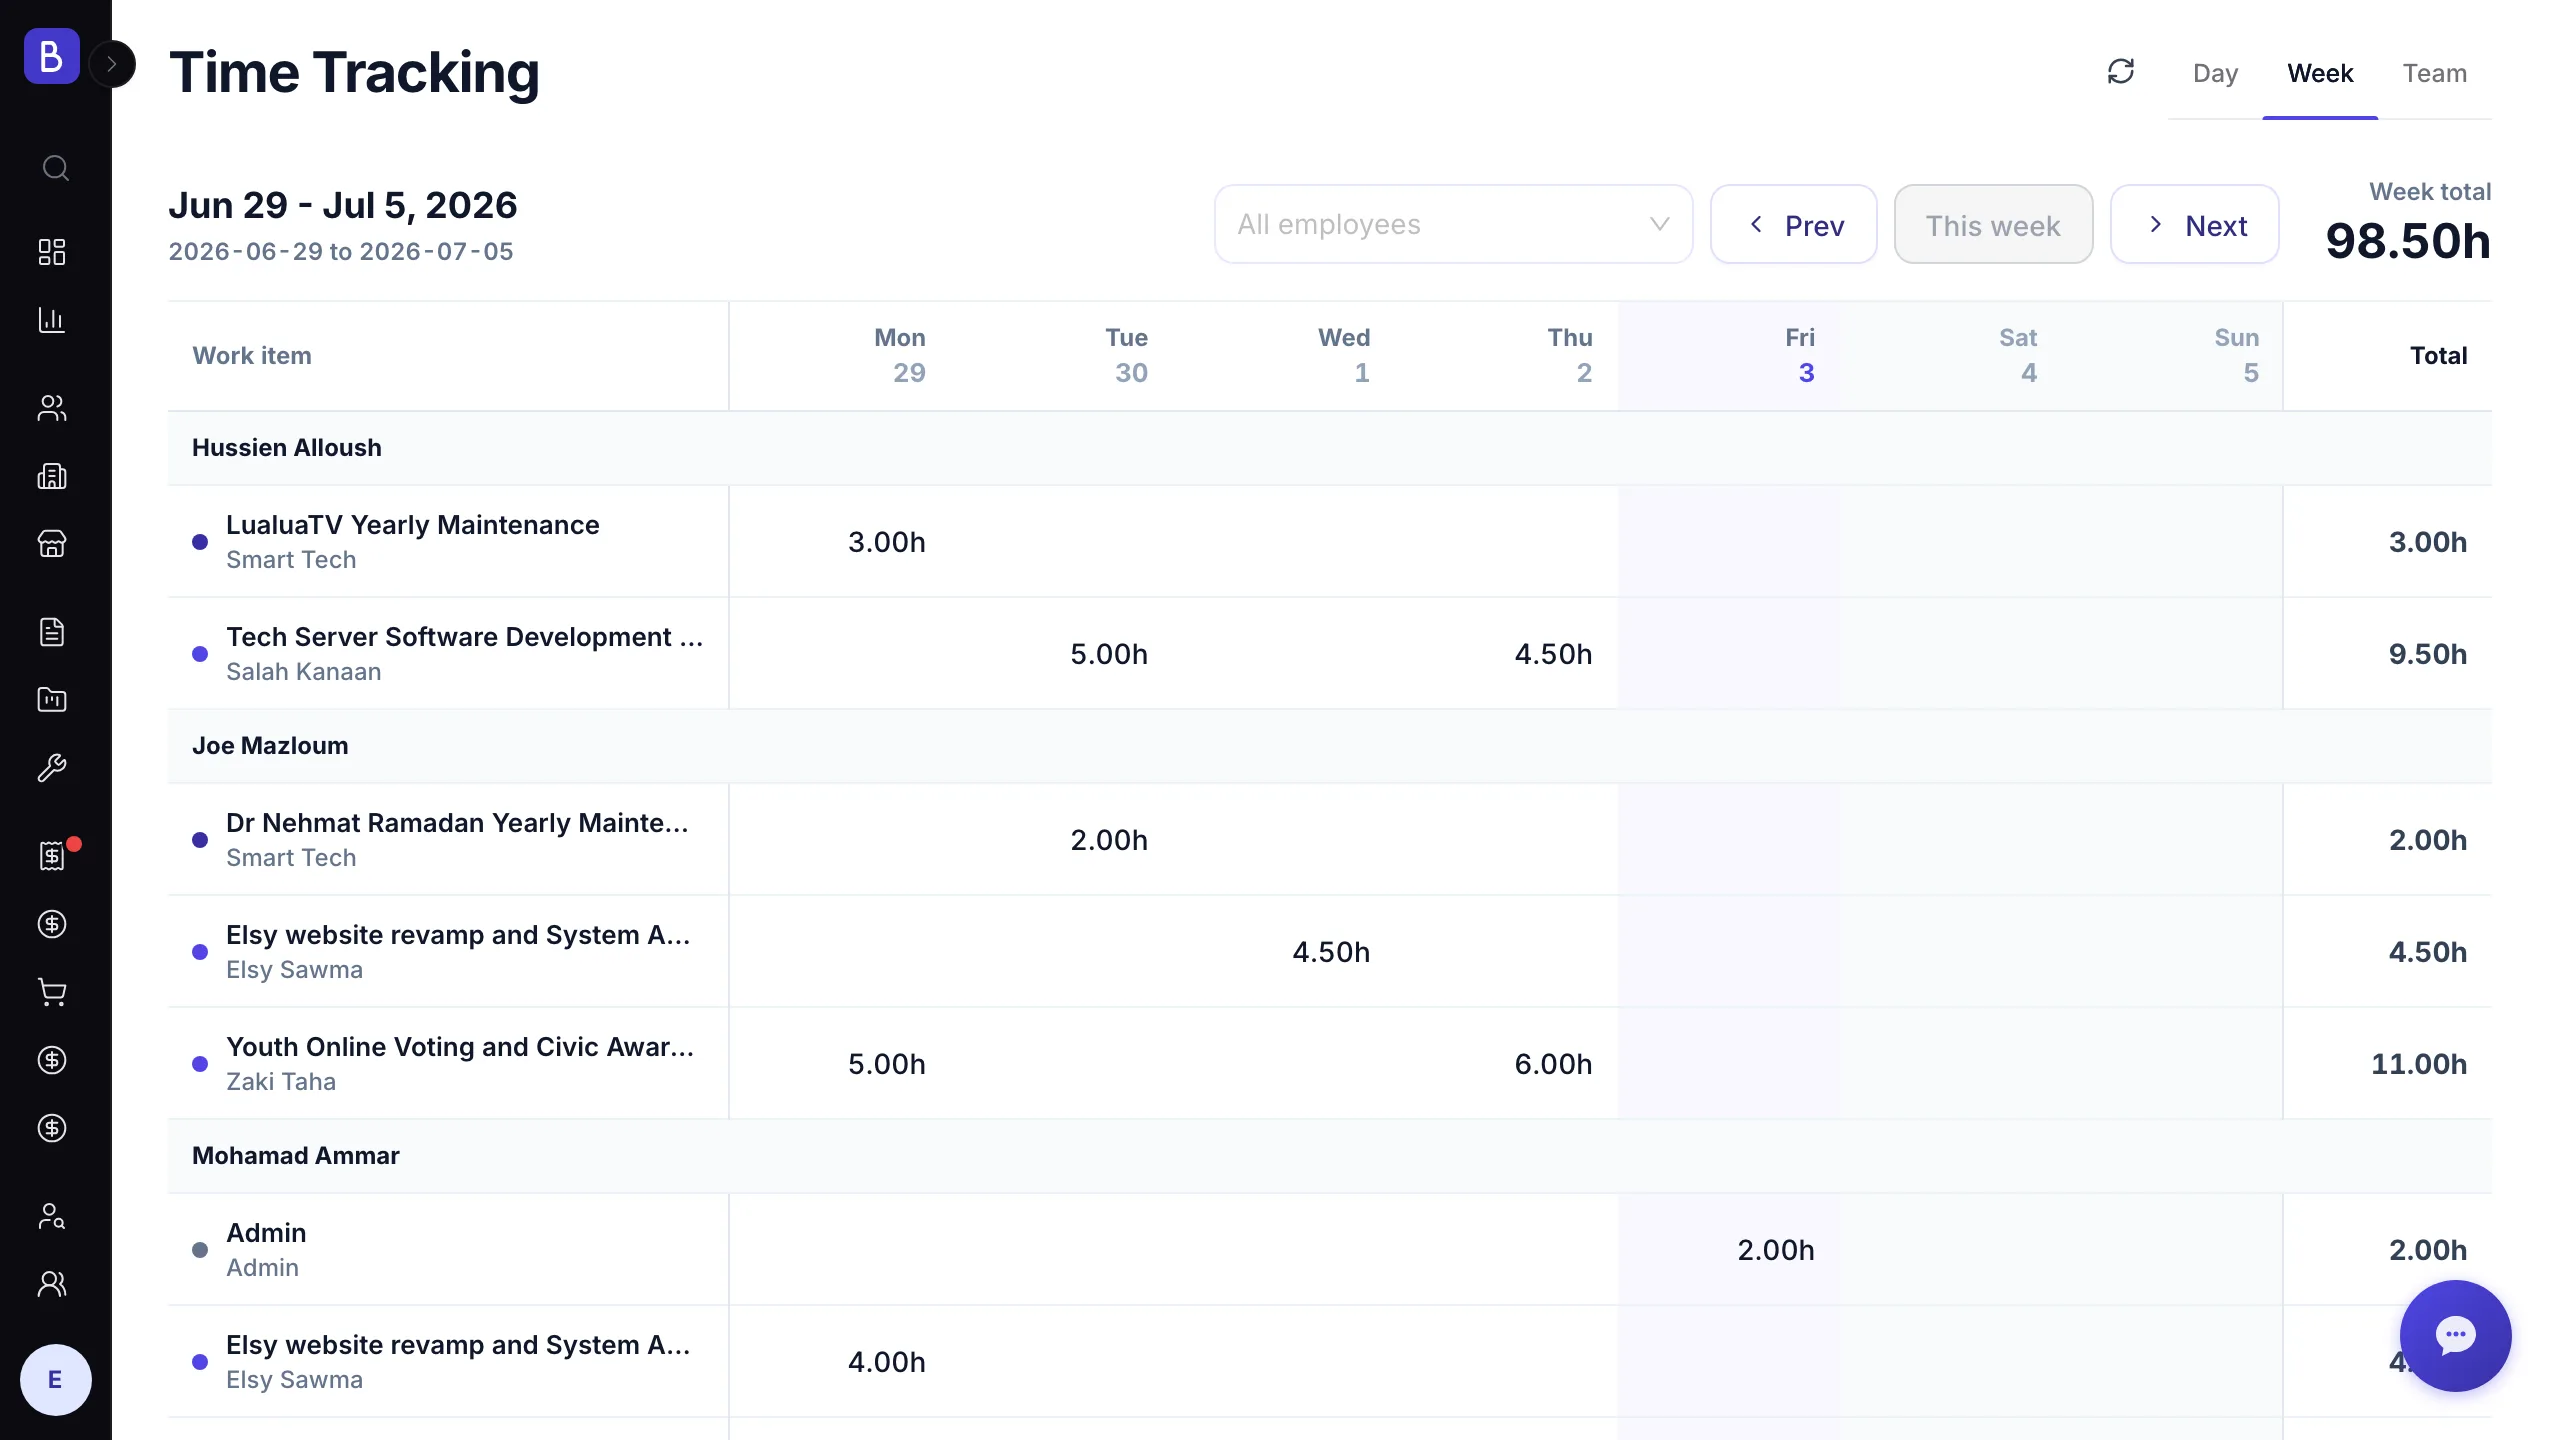Viewport: 2560px width, 1440px height.
Task: Click the B logo in the sidebar
Action: (52, 56)
